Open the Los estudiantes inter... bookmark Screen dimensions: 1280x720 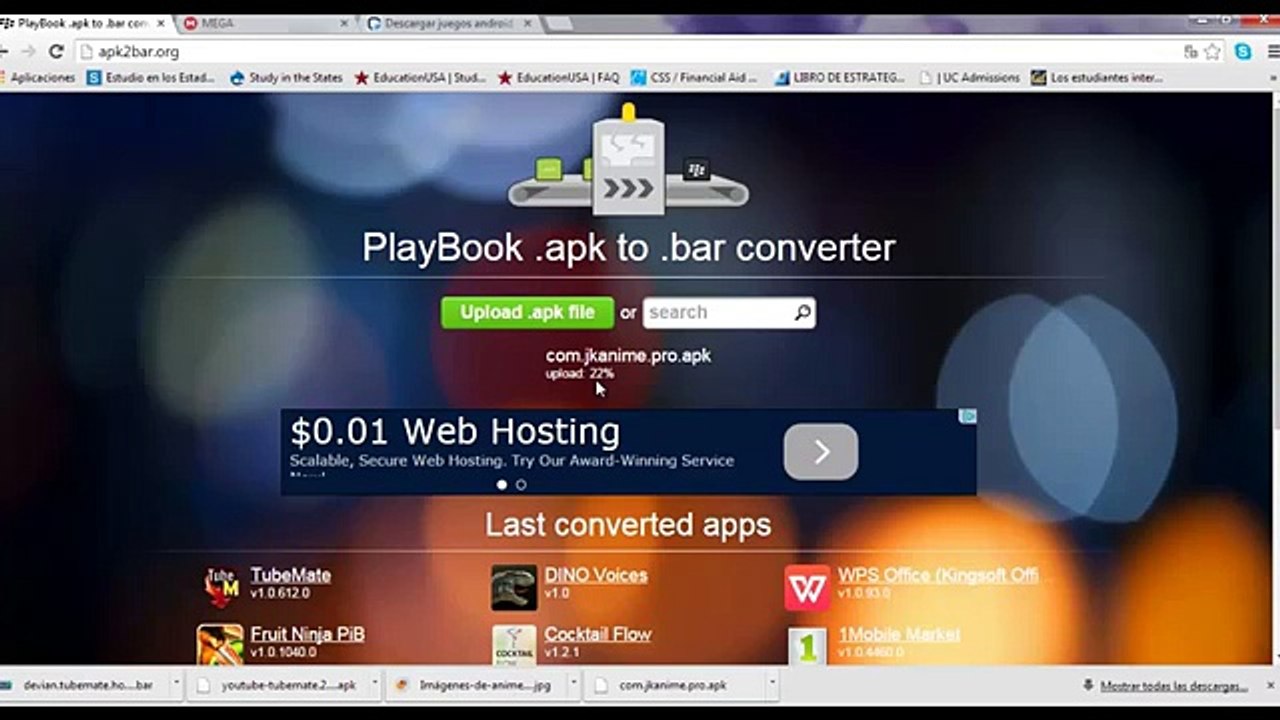click(x=1097, y=78)
